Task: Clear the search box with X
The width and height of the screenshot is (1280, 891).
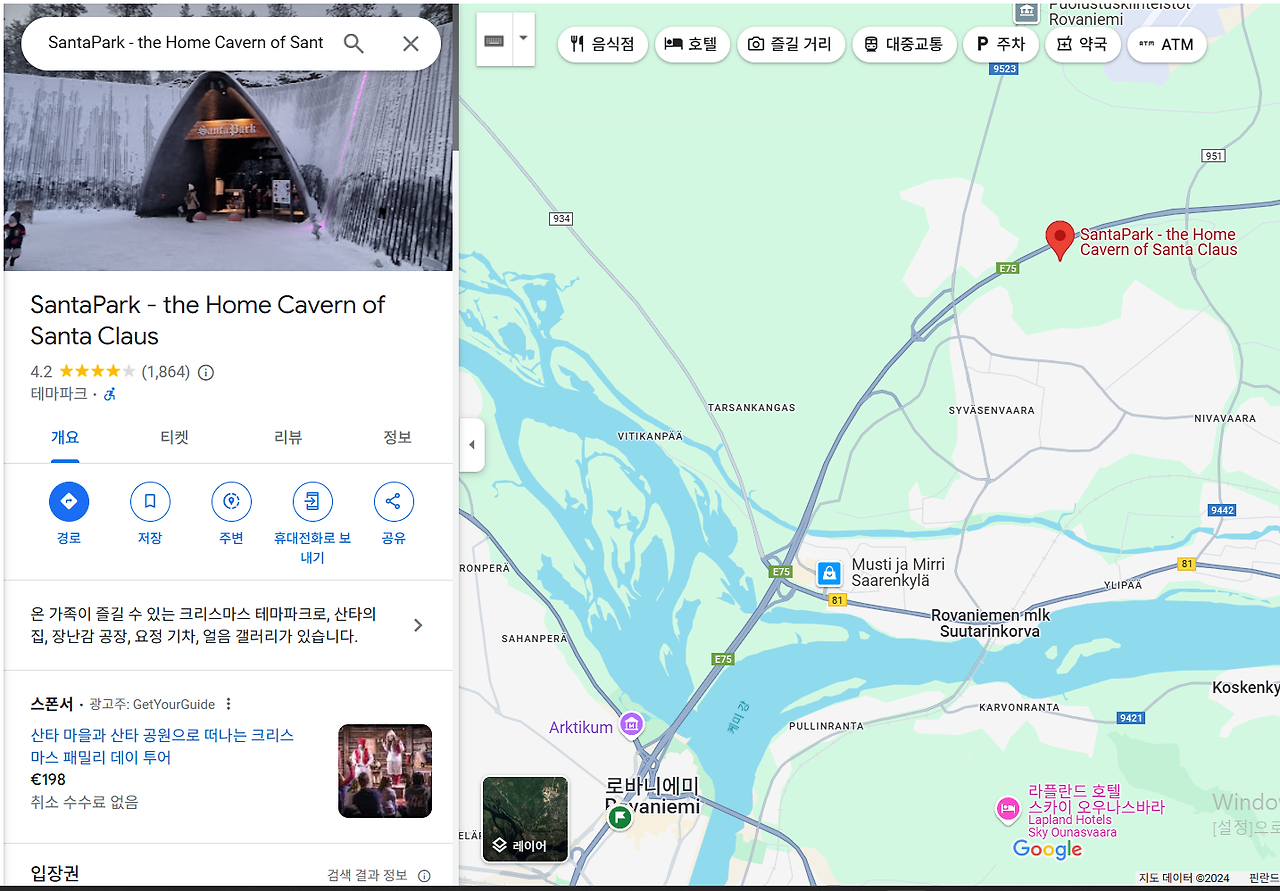Action: (411, 43)
